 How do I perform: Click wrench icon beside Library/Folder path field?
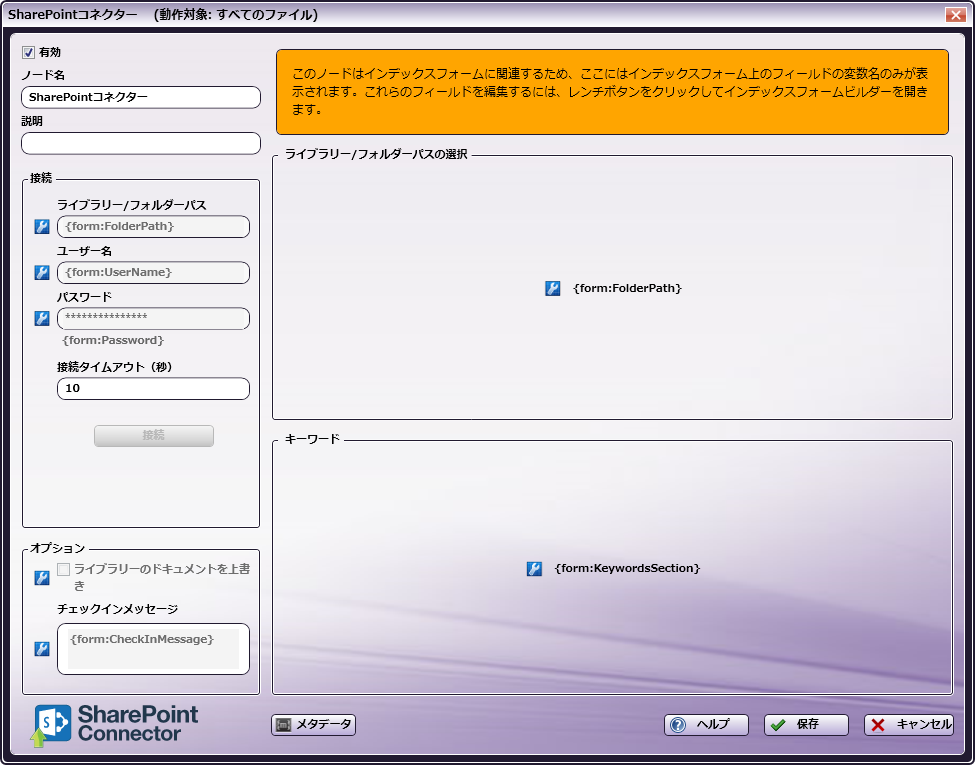click(x=42, y=226)
